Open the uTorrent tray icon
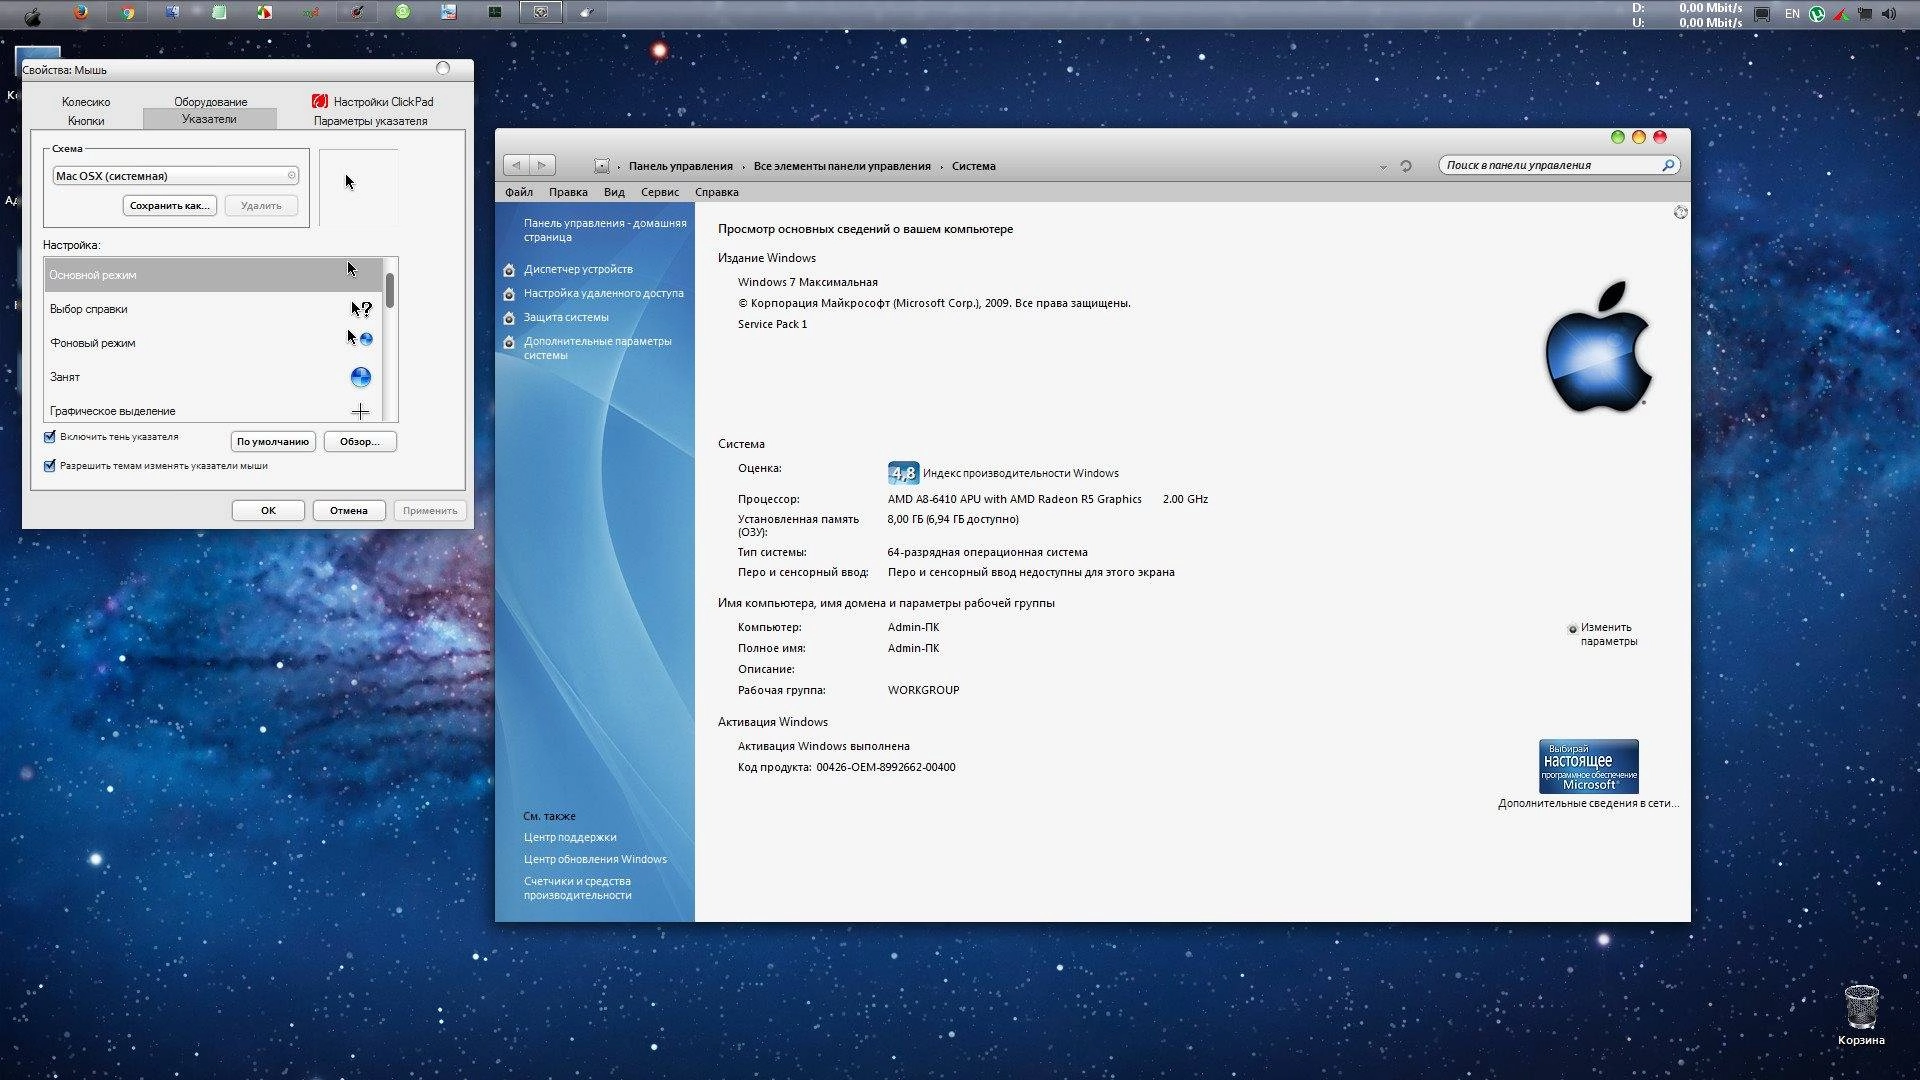This screenshot has width=1920, height=1080. [1817, 14]
